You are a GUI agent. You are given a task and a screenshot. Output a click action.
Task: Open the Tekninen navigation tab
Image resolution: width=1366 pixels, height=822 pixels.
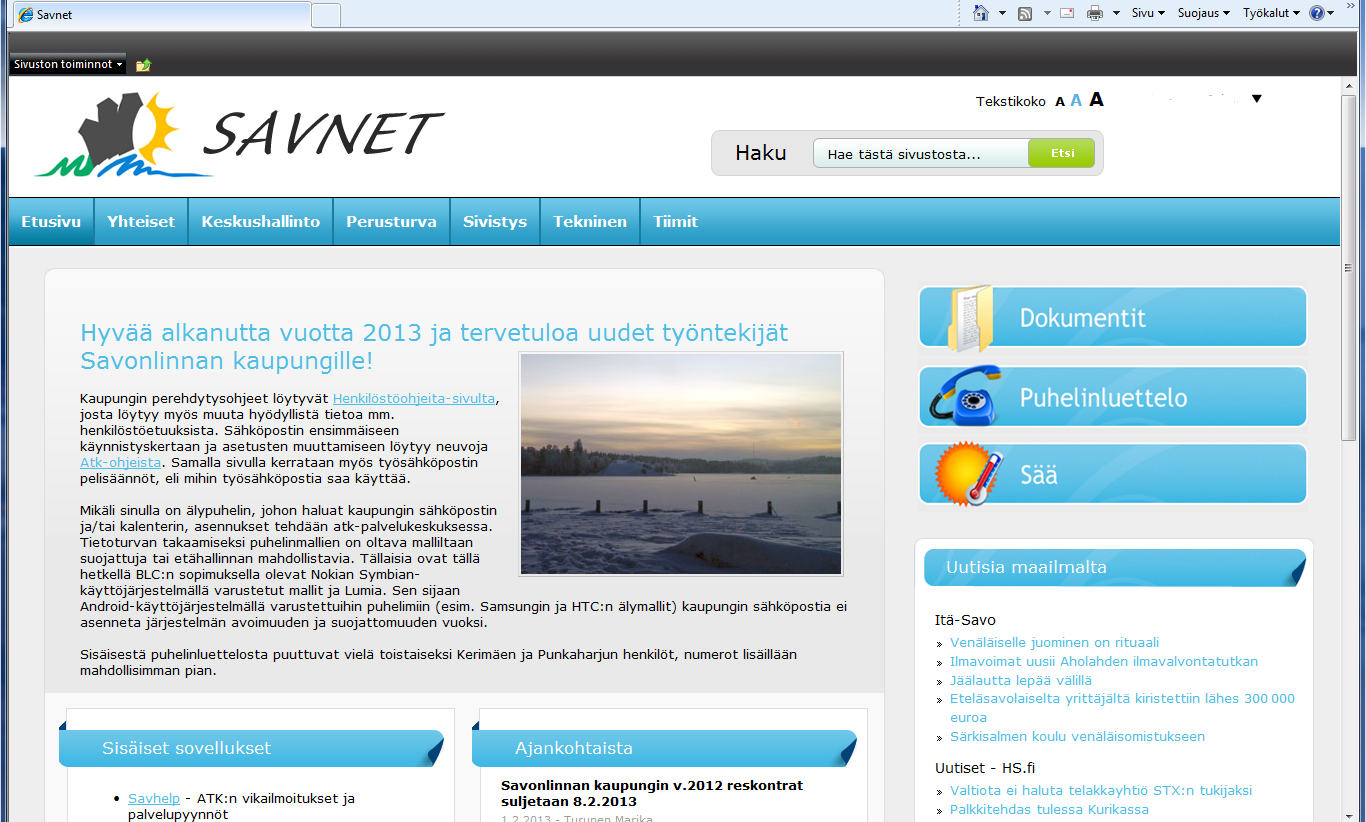pyautogui.click(x=590, y=222)
